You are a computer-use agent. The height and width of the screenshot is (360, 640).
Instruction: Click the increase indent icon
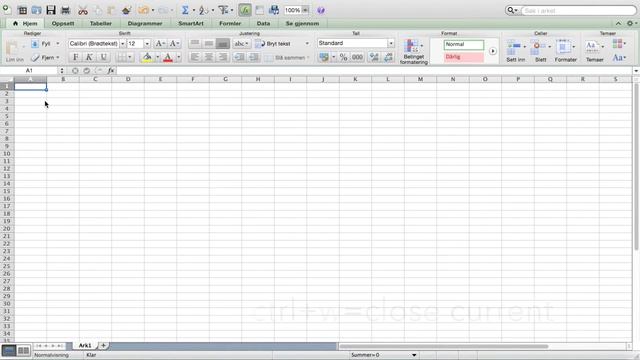253,57
